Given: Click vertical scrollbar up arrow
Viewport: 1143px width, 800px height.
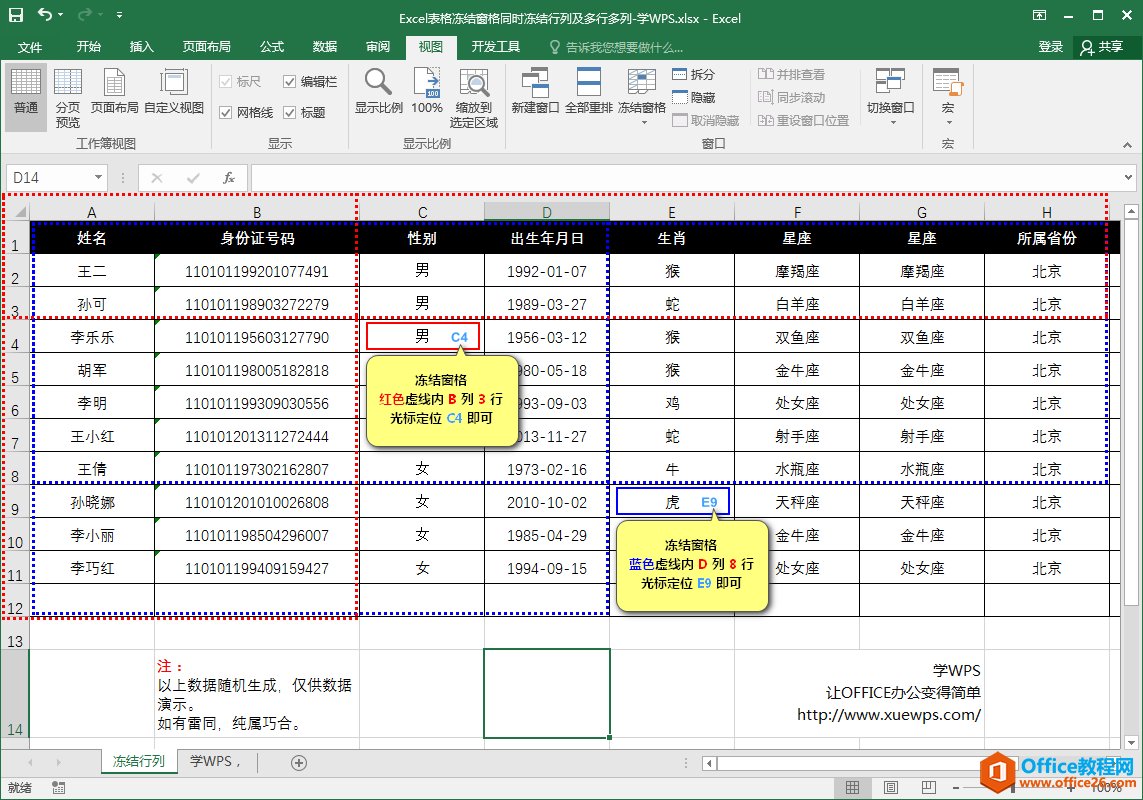Looking at the screenshot, I should point(1131,211).
